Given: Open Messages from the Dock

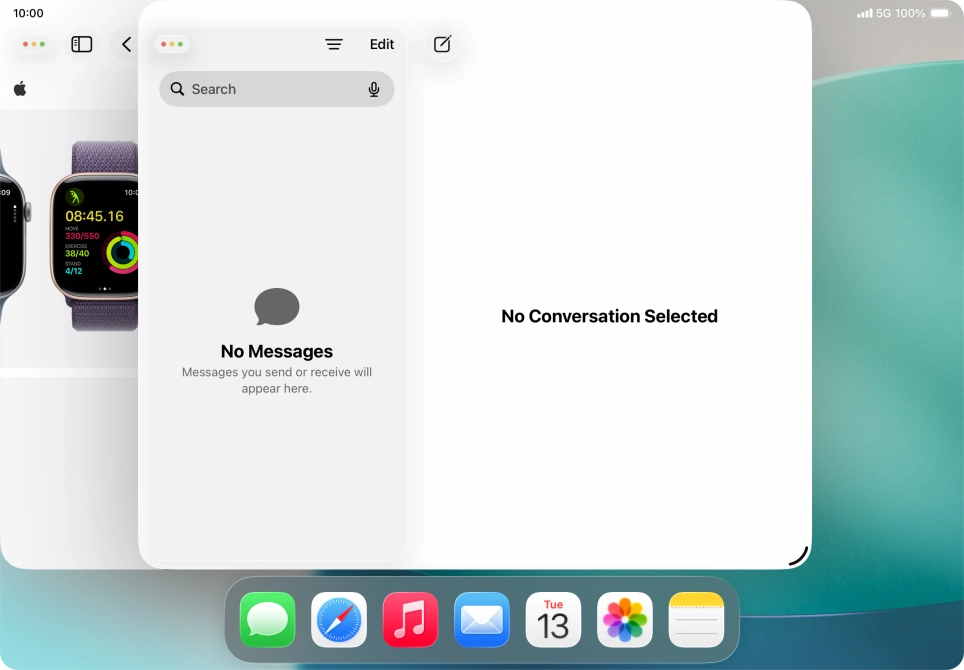Looking at the screenshot, I should (x=267, y=620).
